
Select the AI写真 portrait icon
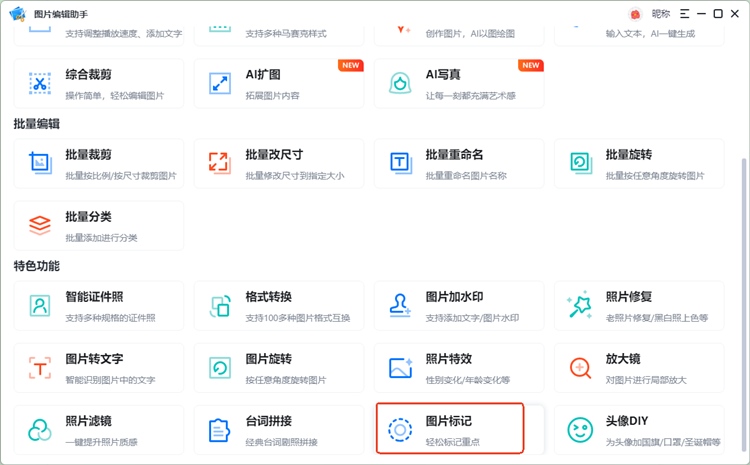pos(400,84)
